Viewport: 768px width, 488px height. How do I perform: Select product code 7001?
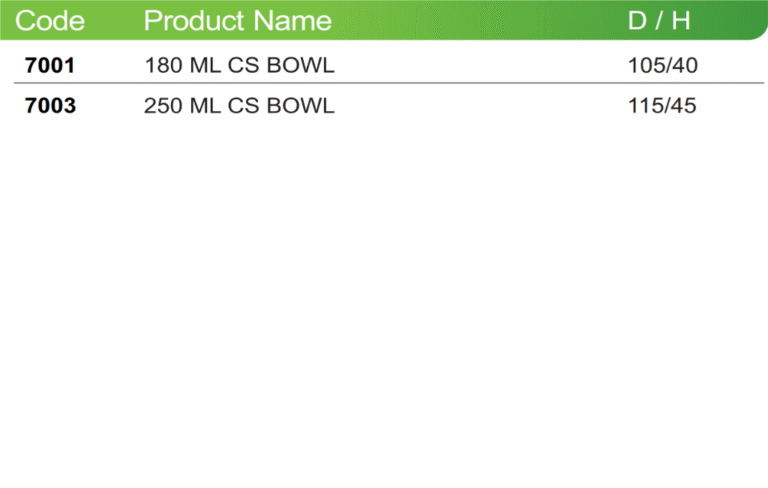coord(50,65)
